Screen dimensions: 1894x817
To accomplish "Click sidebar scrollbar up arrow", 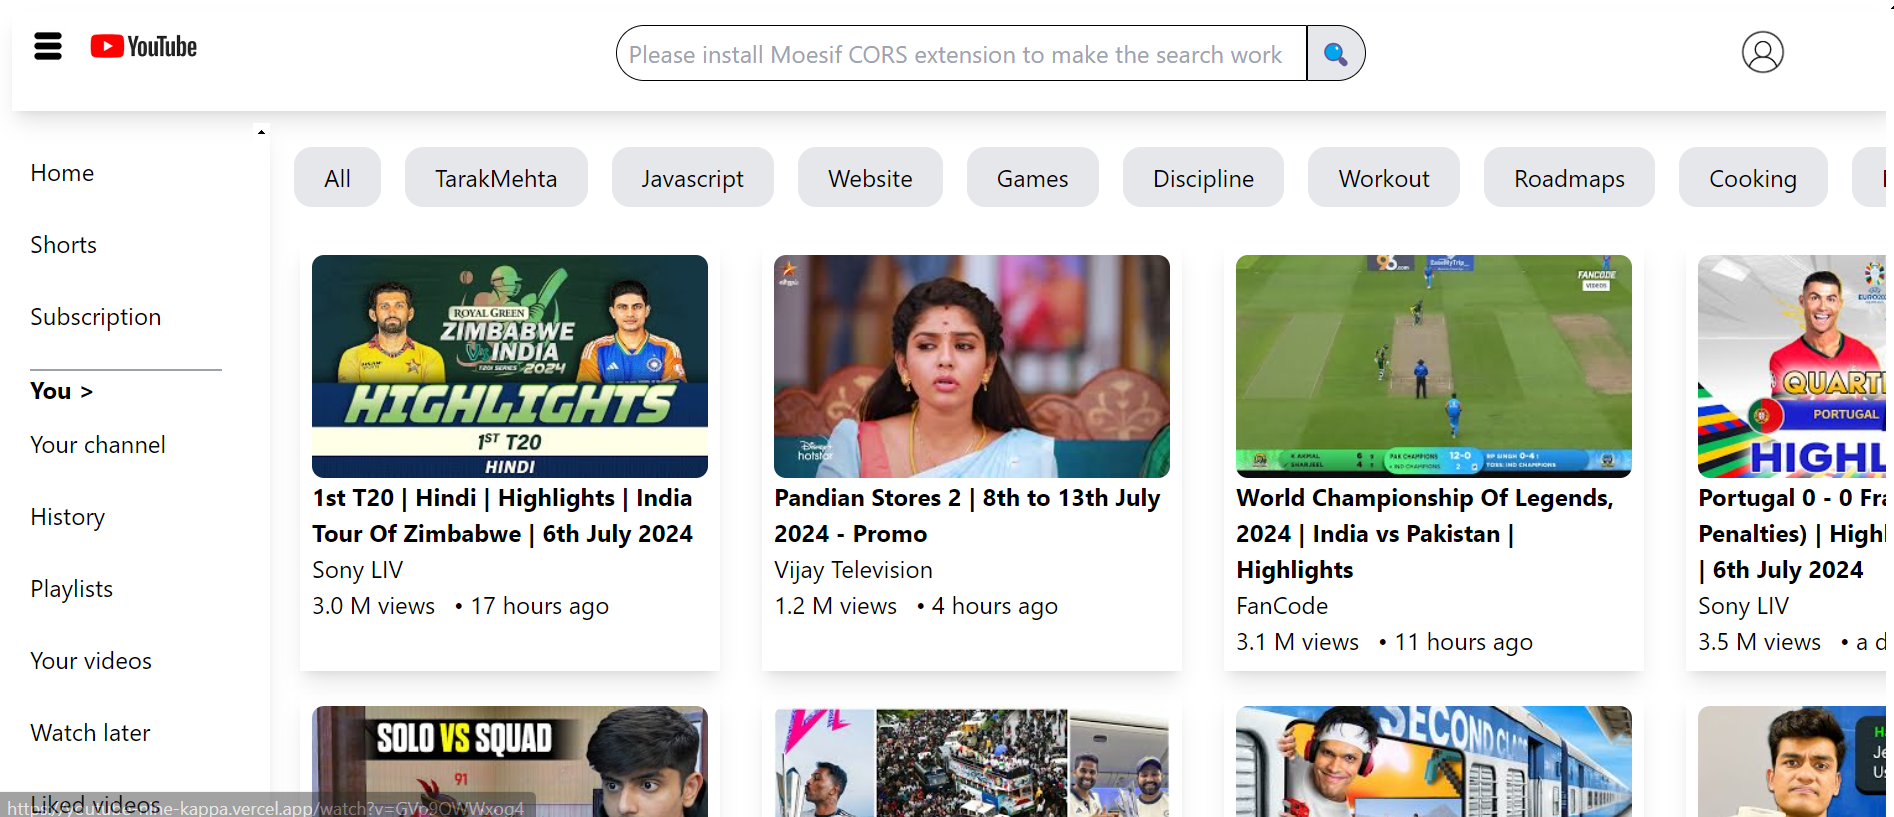I will [261, 132].
